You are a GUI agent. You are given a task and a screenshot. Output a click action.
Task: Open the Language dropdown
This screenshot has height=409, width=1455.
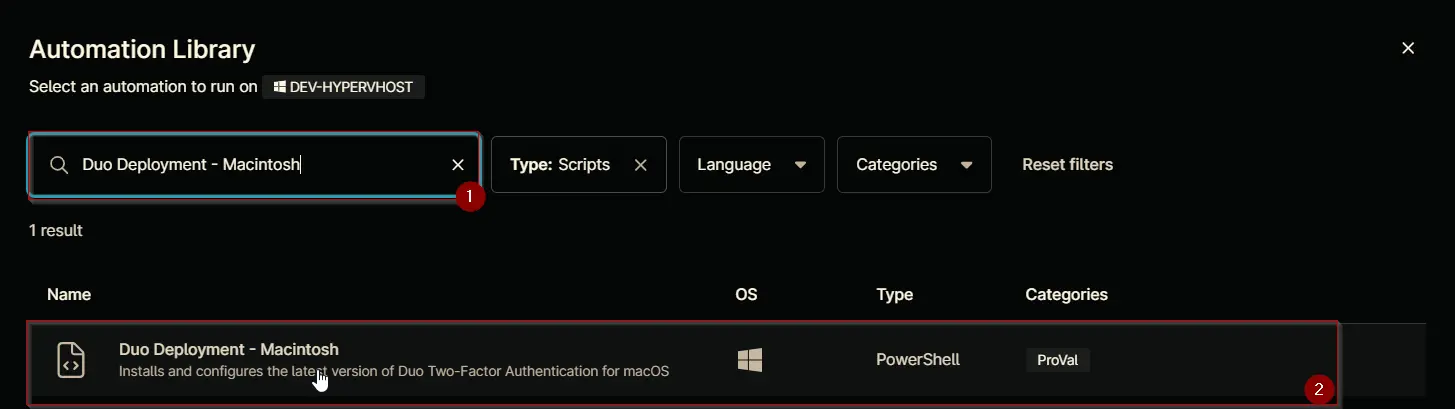[752, 164]
